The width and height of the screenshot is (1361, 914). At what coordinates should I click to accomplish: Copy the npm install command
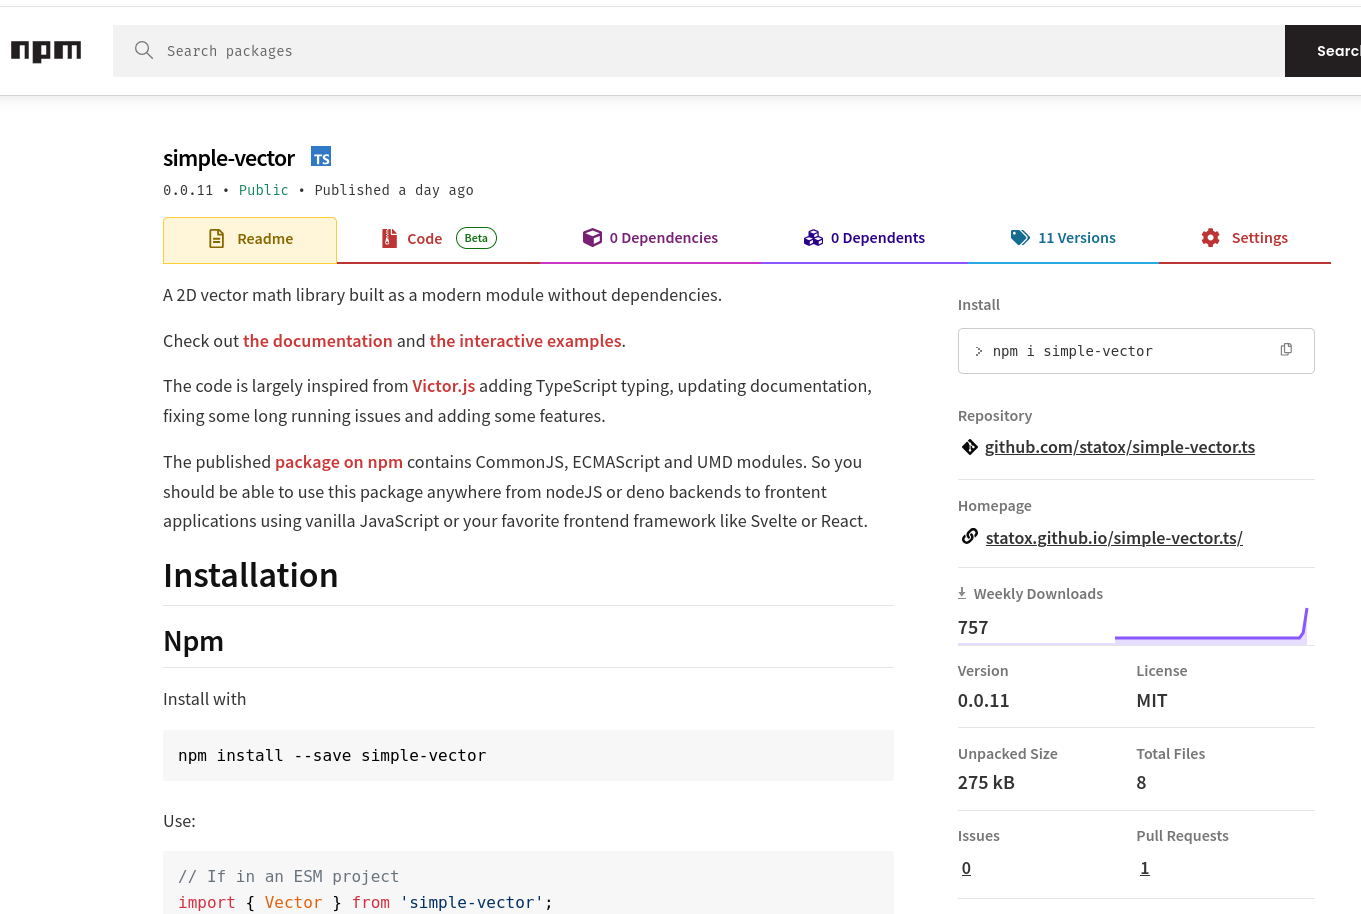(1286, 350)
